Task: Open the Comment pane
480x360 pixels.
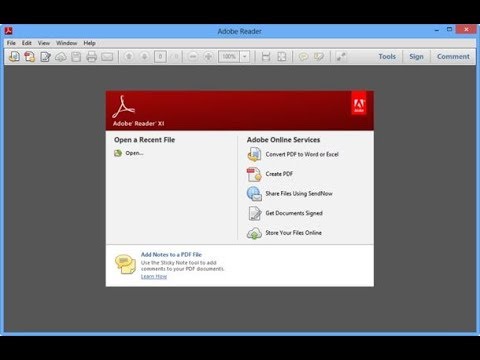Action: click(x=453, y=57)
